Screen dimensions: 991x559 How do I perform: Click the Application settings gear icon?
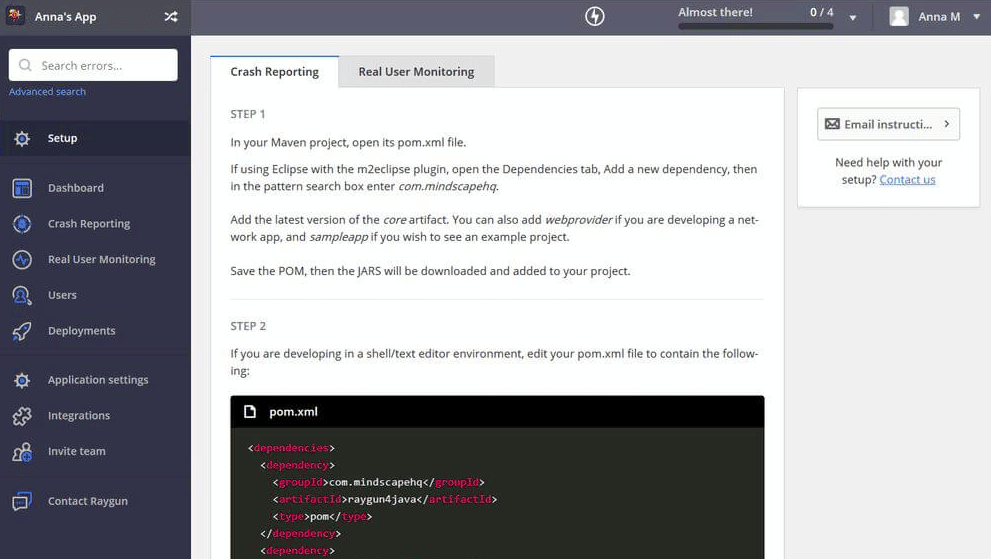[x=22, y=380]
